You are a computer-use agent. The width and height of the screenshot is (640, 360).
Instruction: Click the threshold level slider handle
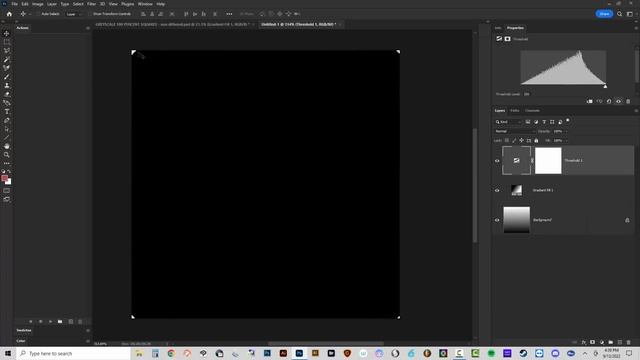click(605, 87)
